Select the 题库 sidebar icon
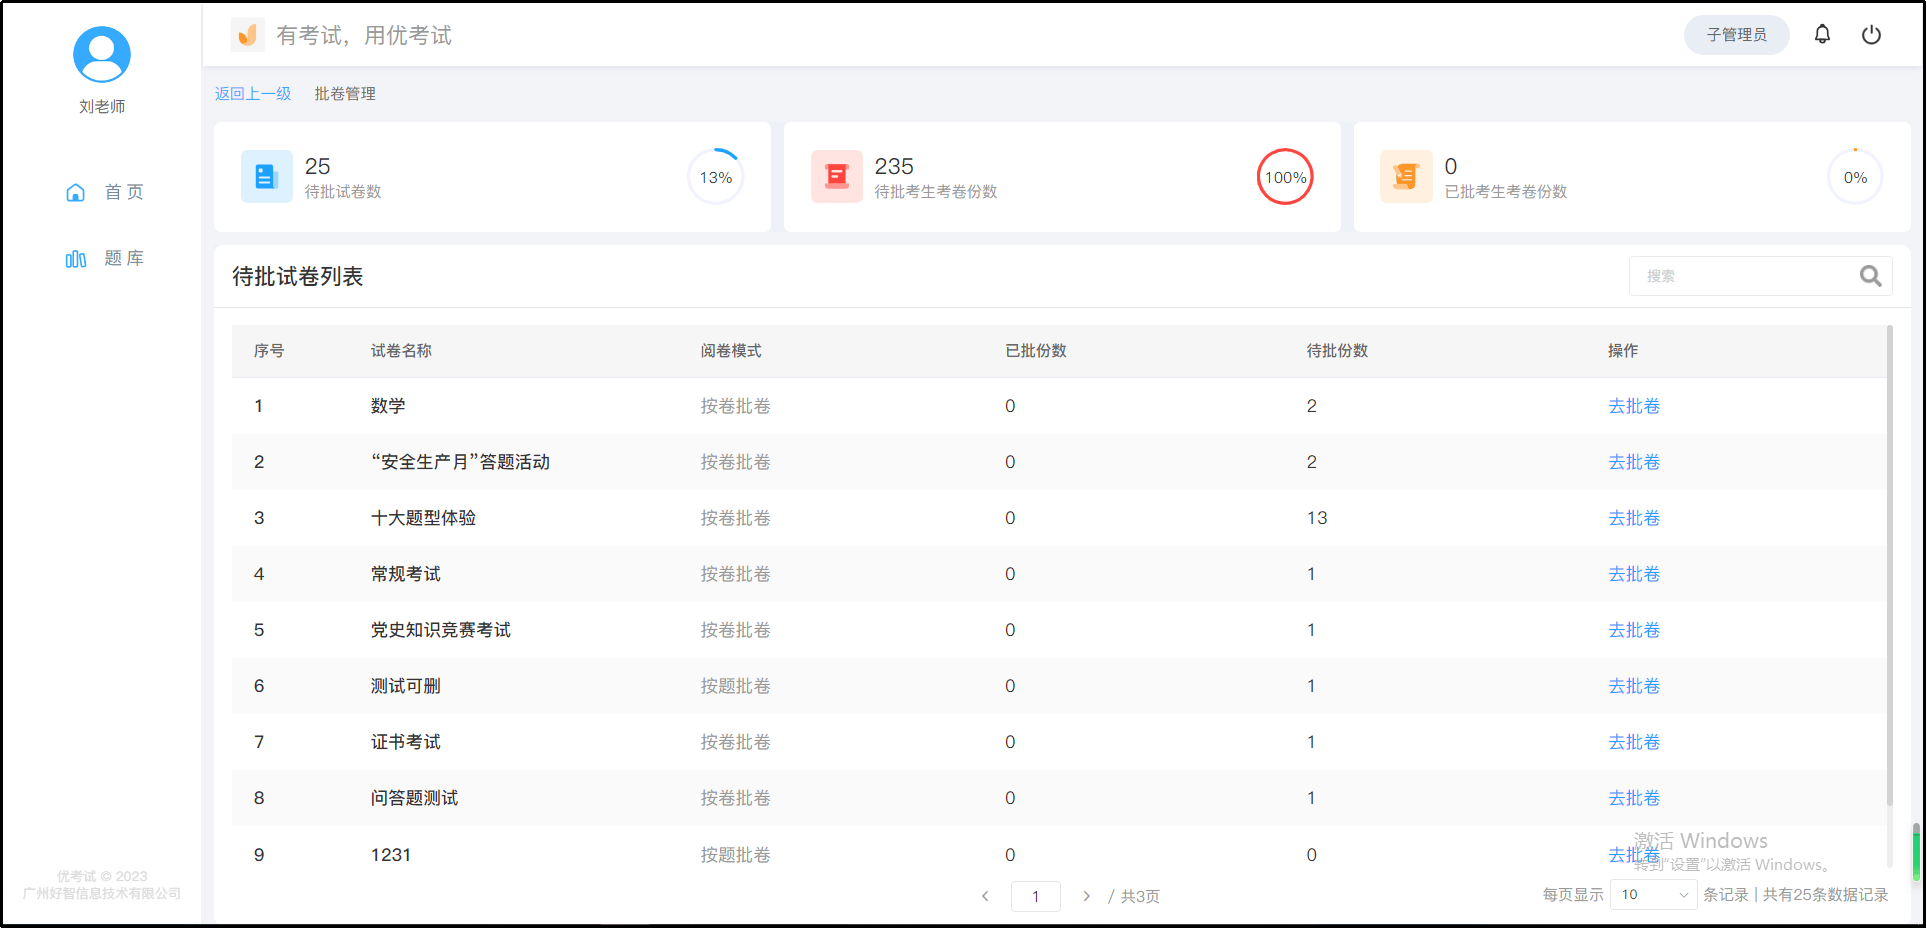1927x930 pixels. pos(76,257)
